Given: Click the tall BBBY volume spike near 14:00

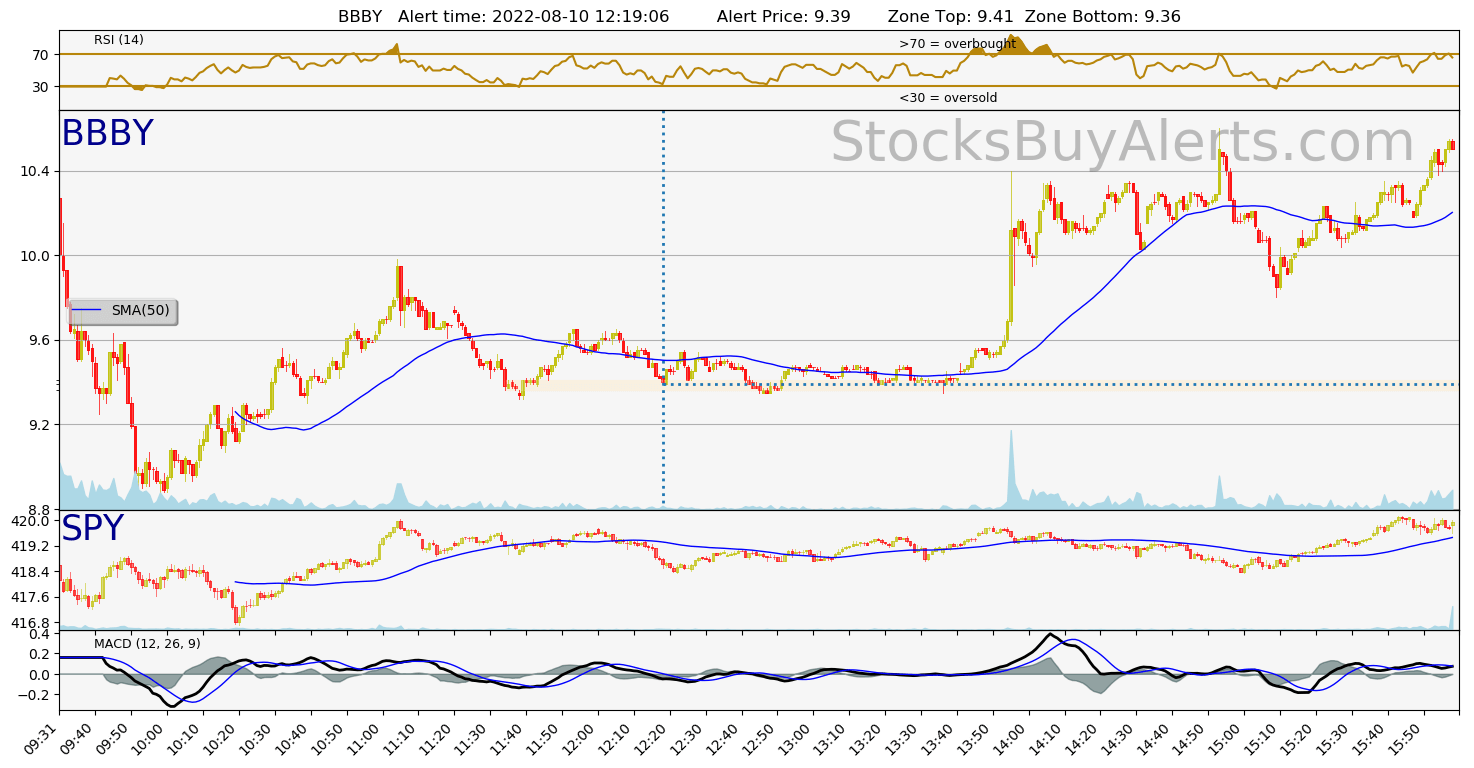Looking at the screenshot, I should point(1011,470).
